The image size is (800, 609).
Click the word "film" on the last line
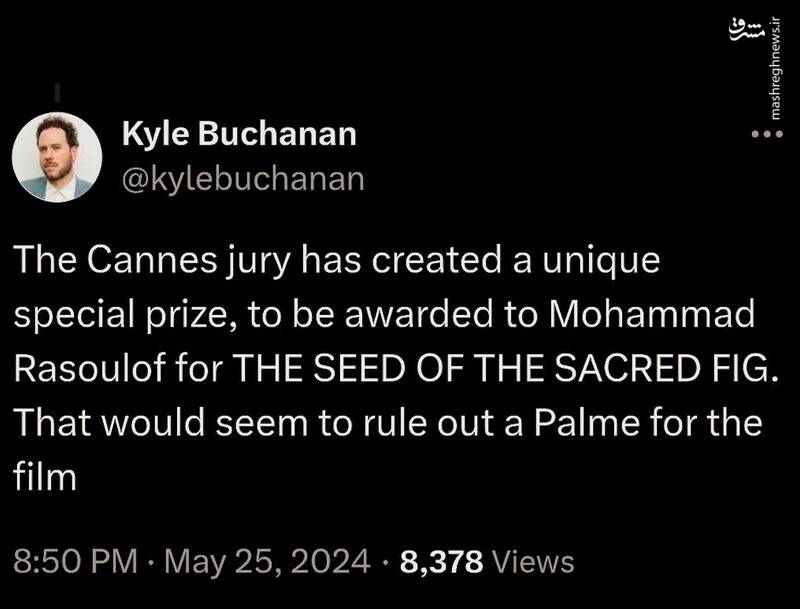point(44,475)
